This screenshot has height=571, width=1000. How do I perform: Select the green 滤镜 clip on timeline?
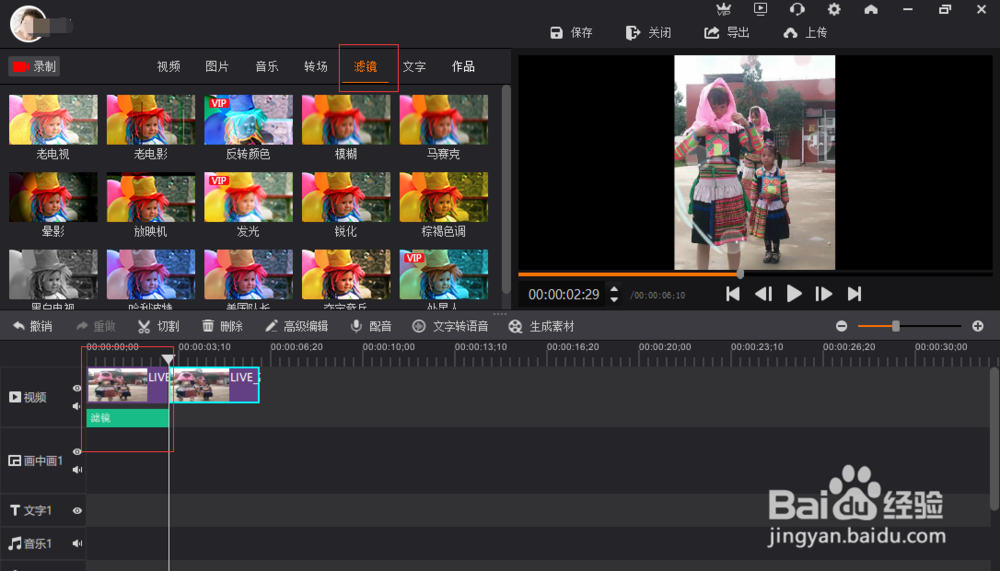tap(128, 418)
